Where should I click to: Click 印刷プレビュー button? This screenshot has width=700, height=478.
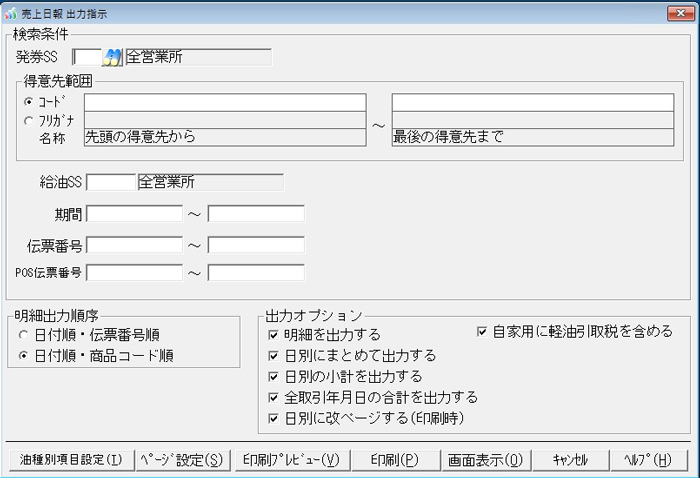pyautogui.click(x=291, y=460)
